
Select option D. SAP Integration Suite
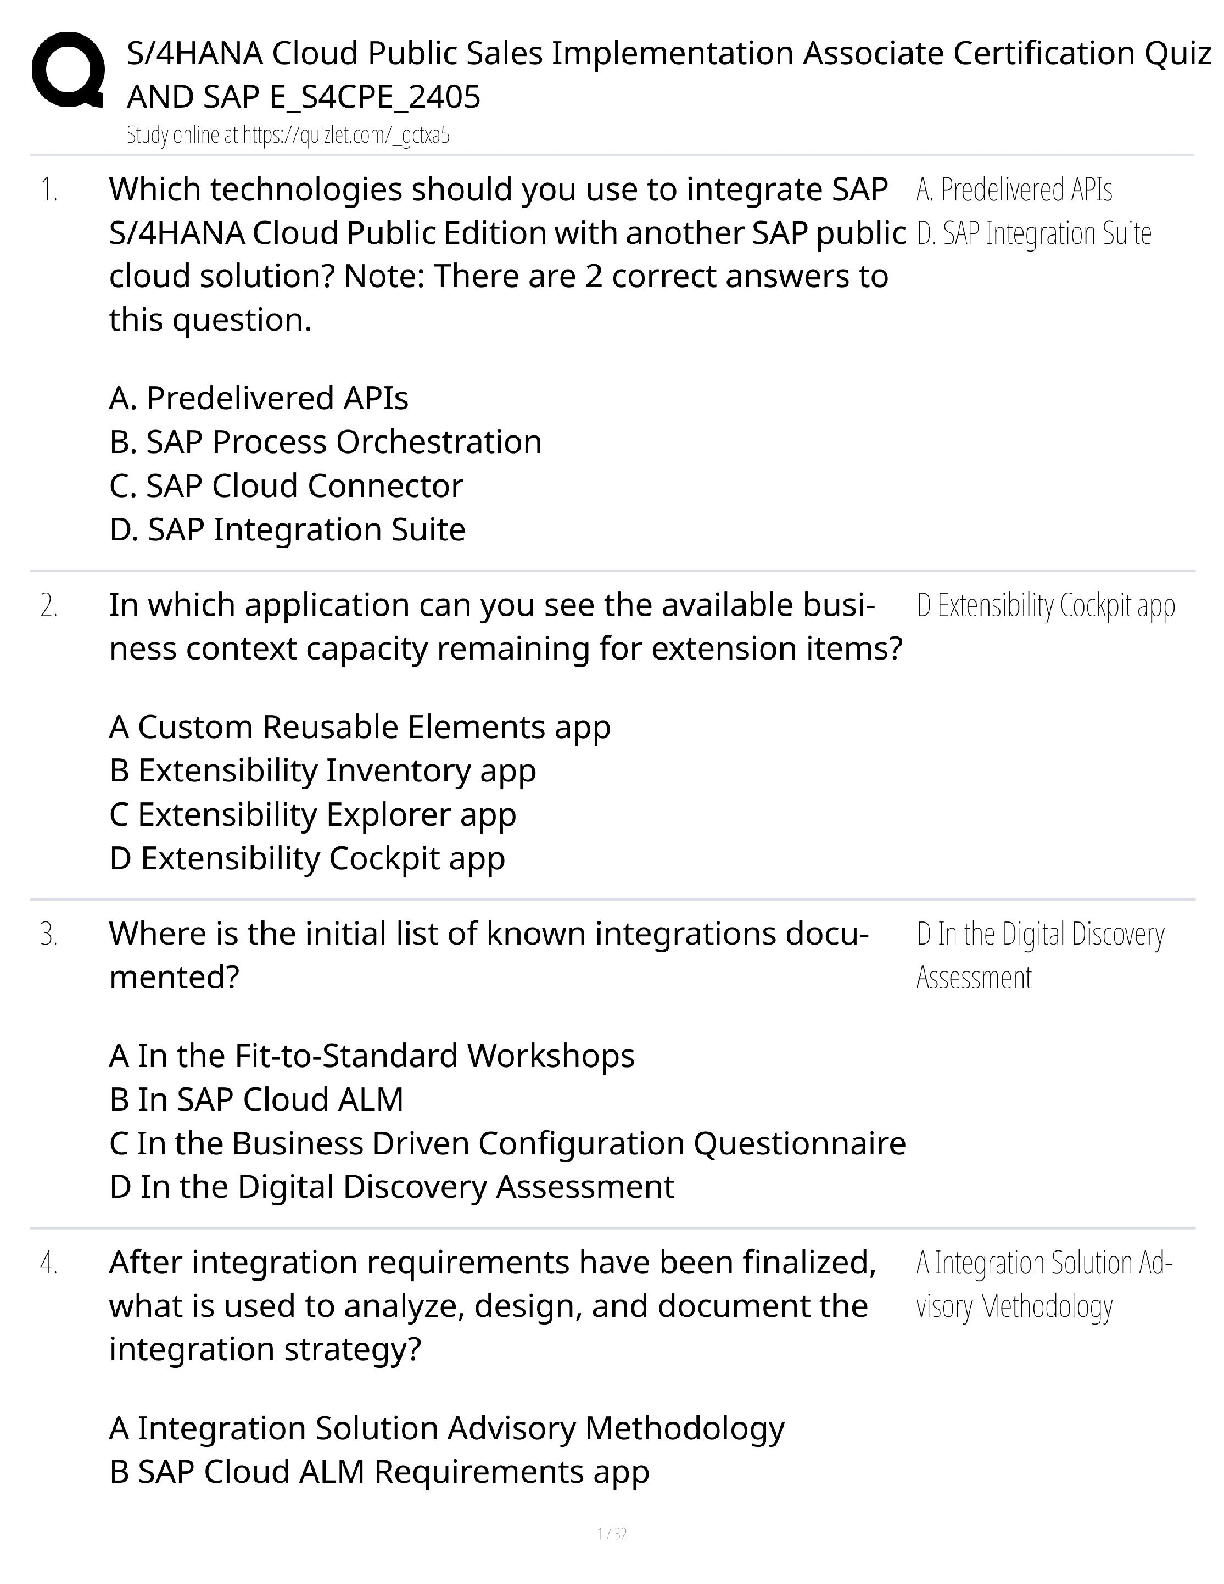click(x=287, y=530)
